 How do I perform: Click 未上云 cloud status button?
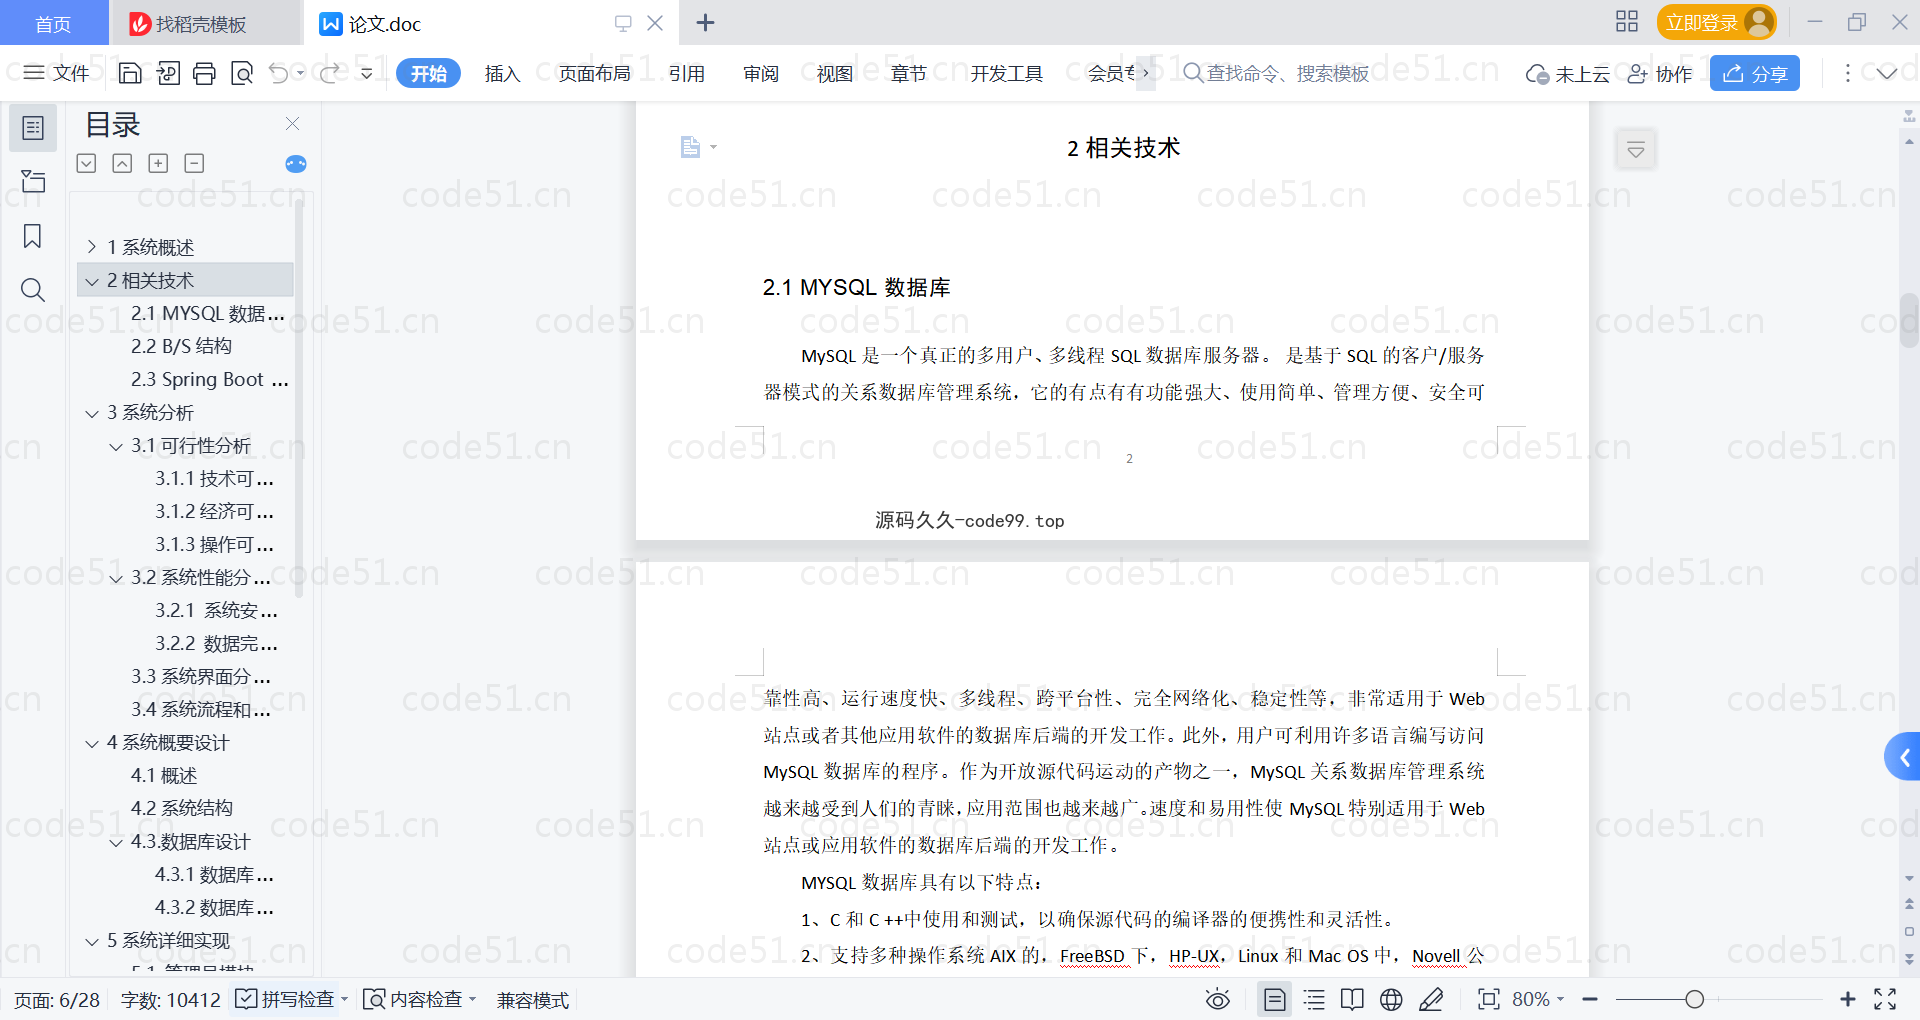(1567, 73)
